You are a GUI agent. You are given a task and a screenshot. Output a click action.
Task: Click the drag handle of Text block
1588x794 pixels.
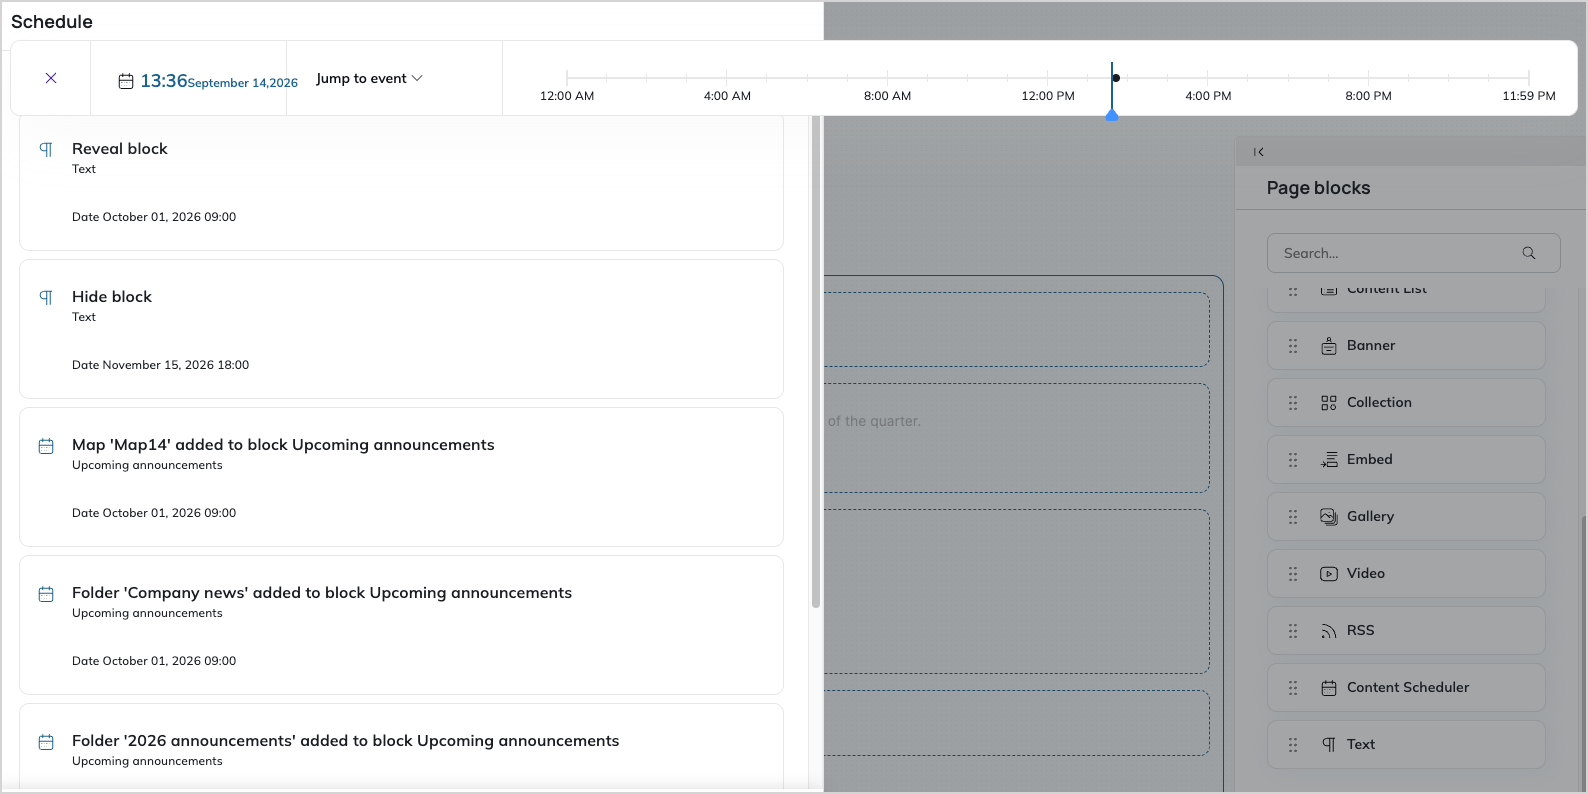pyautogui.click(x=1293, y=745)
